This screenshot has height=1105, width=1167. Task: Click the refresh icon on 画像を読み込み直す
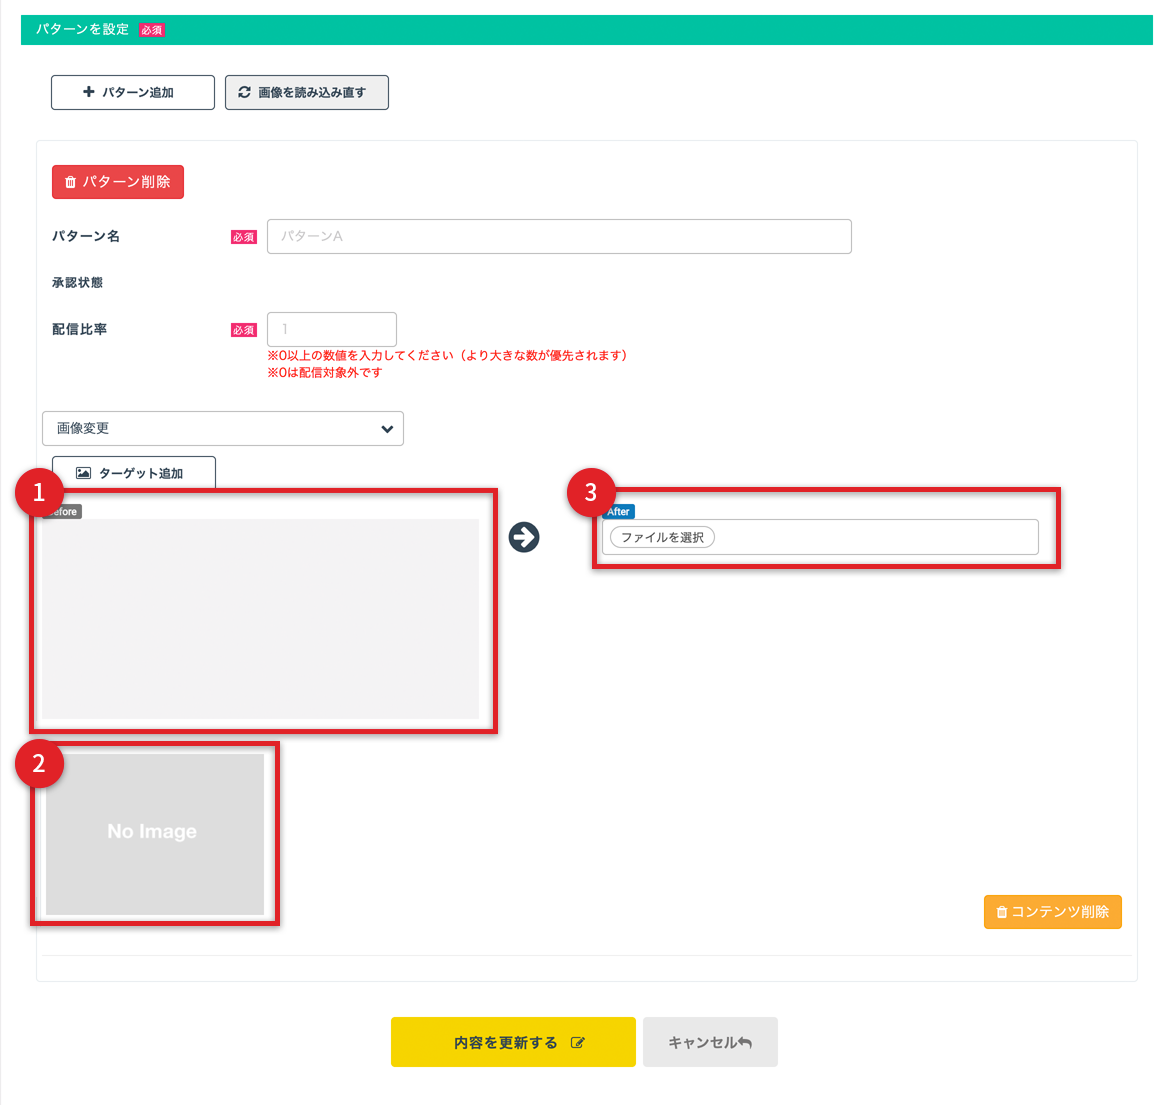pos(244,92)
